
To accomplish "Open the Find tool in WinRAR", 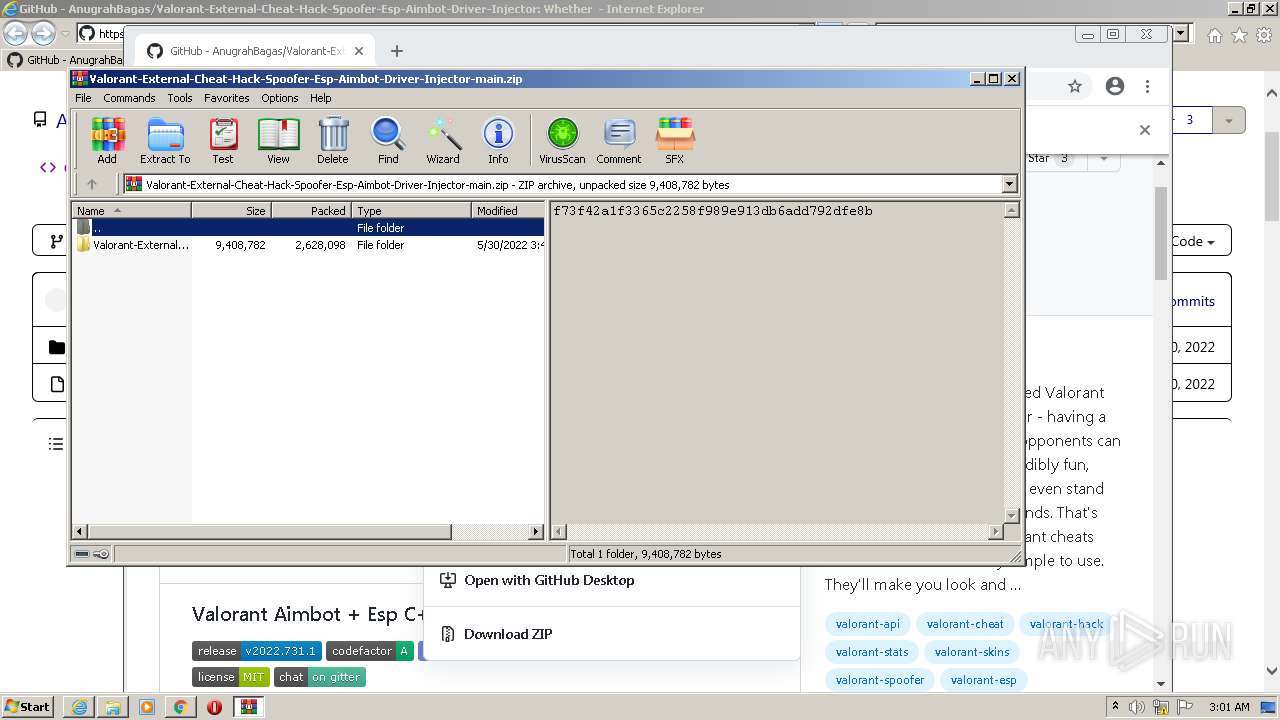I will click(388, 140).
